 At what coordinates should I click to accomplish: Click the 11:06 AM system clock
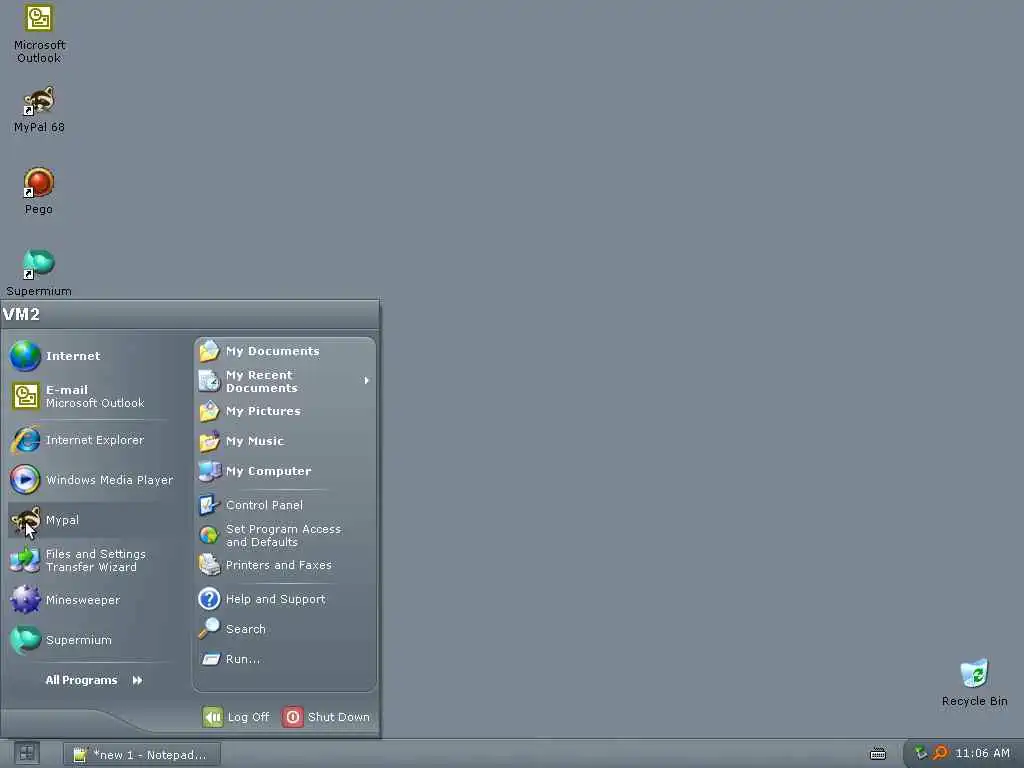[x=982, y=753]
